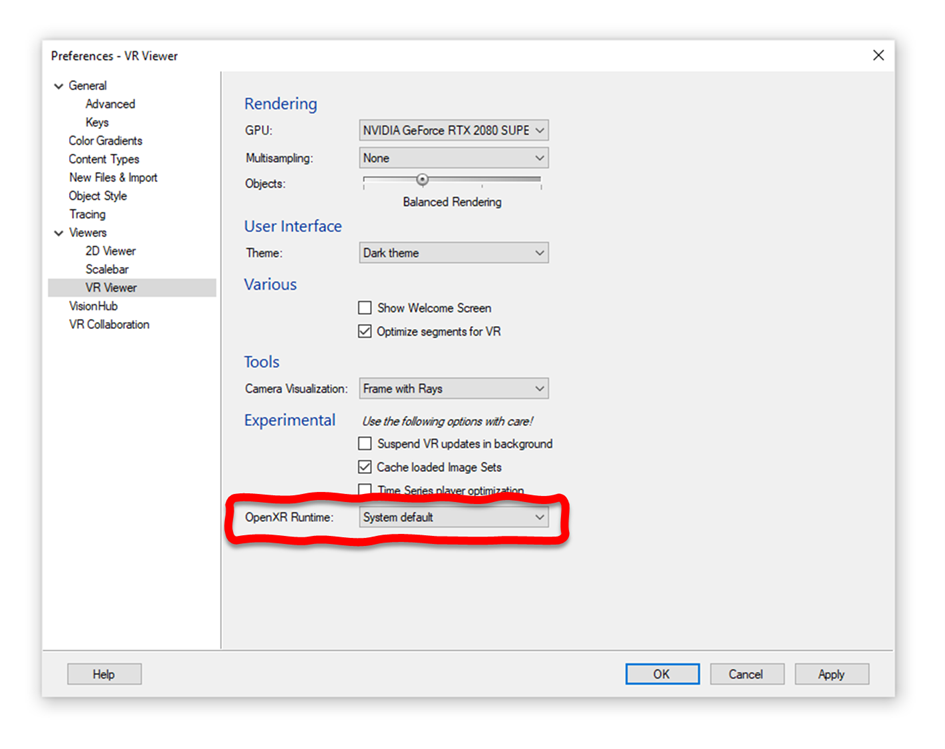The width and height of the screenshot is (945, 749).
Task: Confirm changes with the OK button
Action: pyautogui.click(x=662, y=673)
